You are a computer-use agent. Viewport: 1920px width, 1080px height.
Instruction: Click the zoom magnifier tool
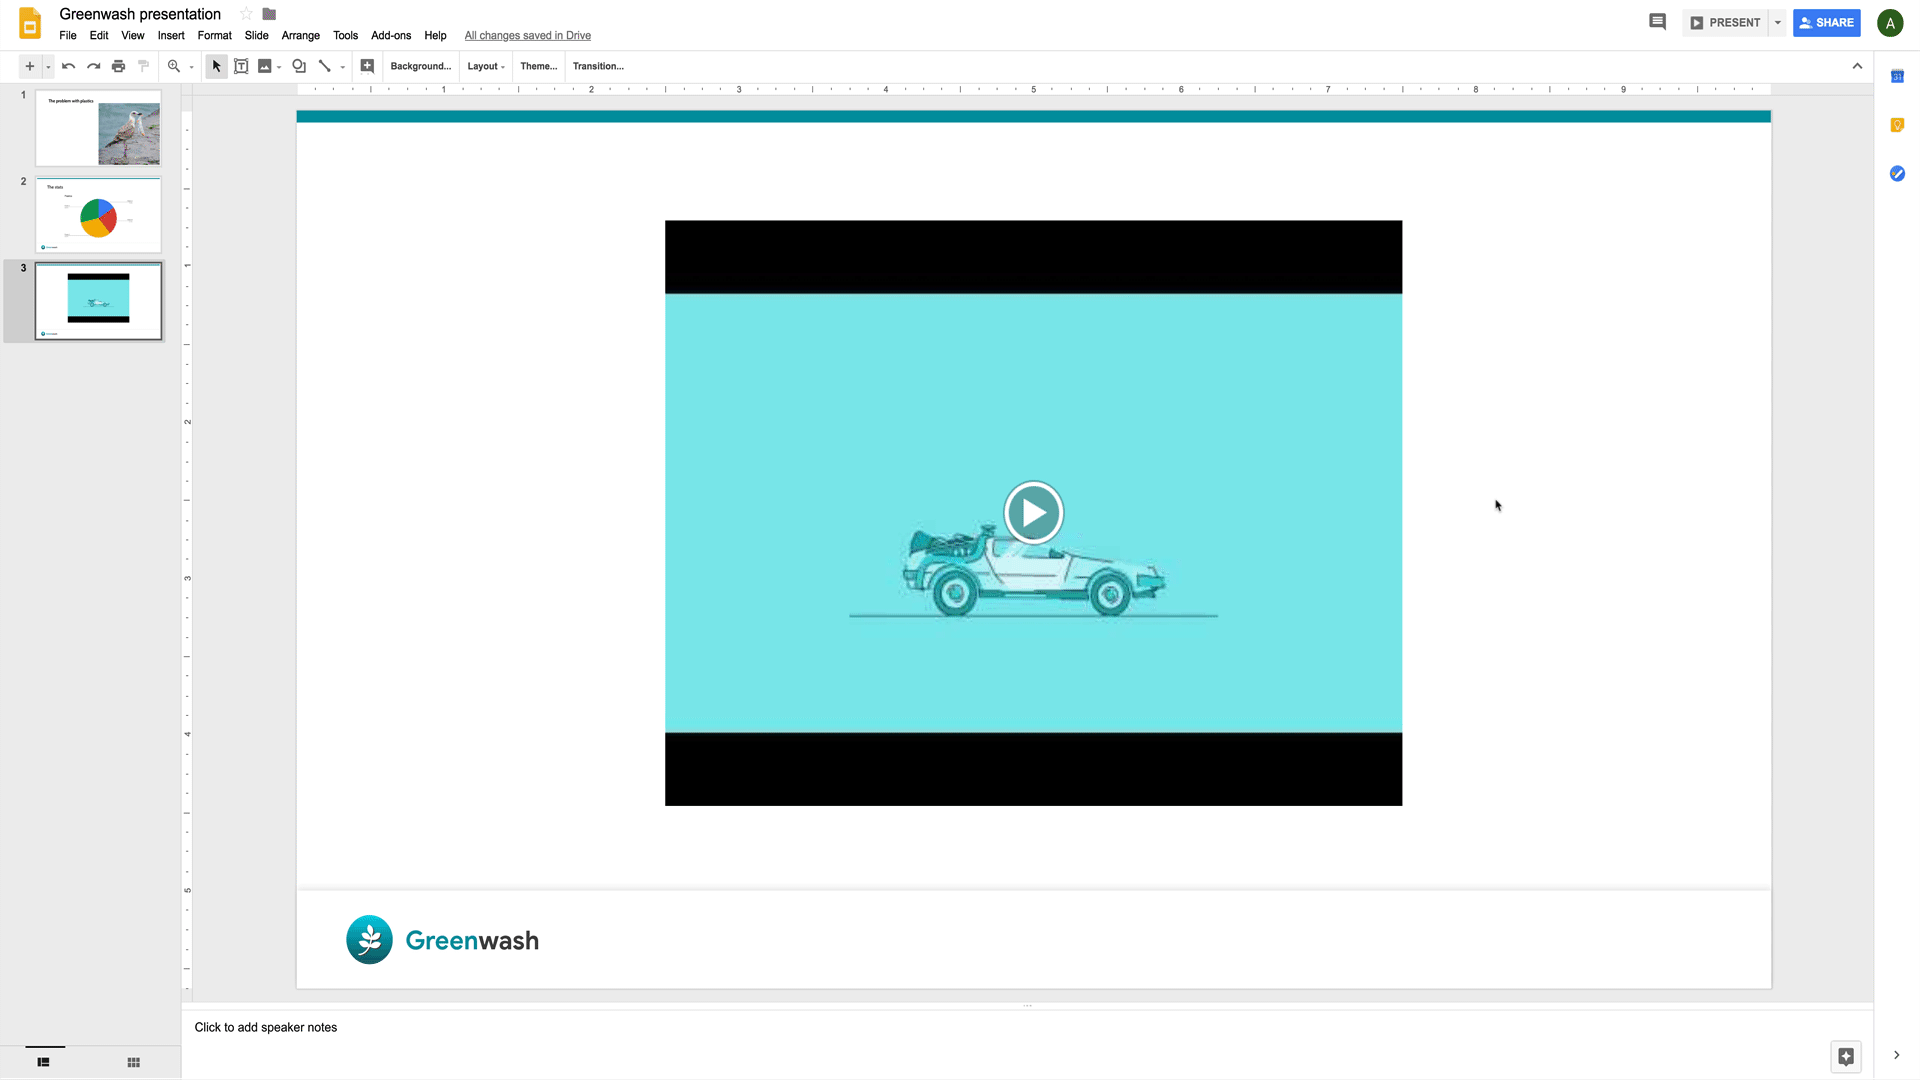174,66
